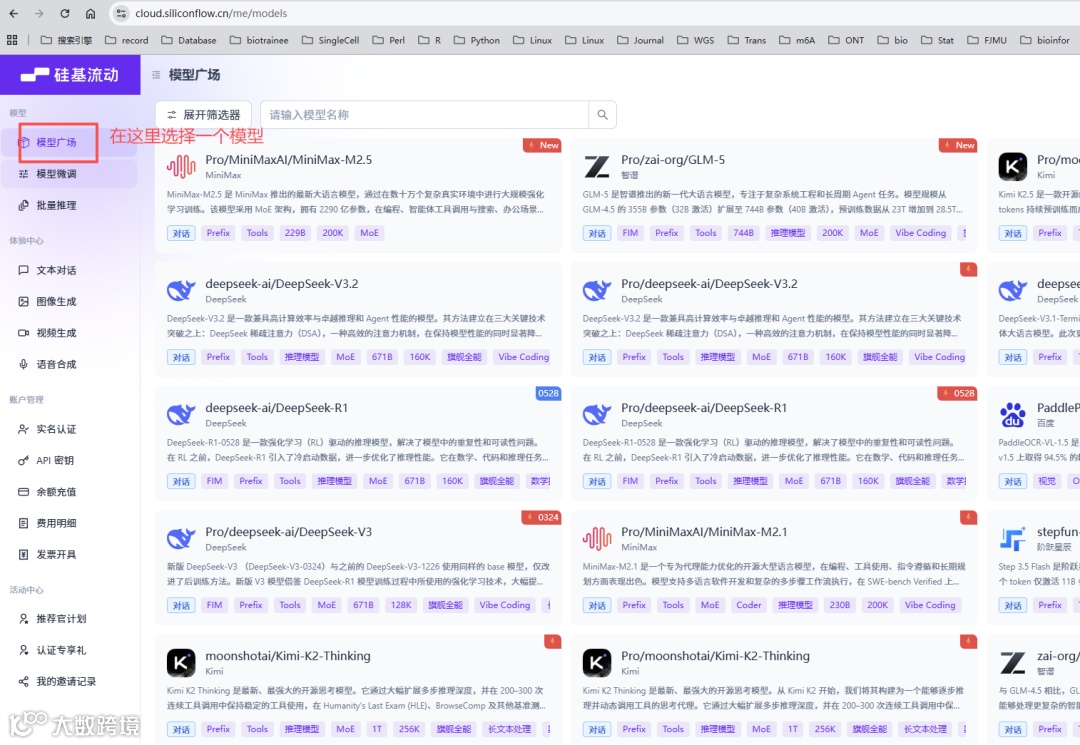Open 发票开具 in the sidebar
This screenshot has height=745, width=1080.
coord(69,554)
